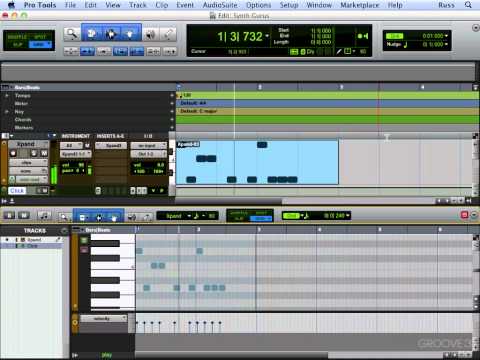480x360 pixels.
Task: Click the notation view icon in MIDI editor
Action: click(x=44, y=216)
